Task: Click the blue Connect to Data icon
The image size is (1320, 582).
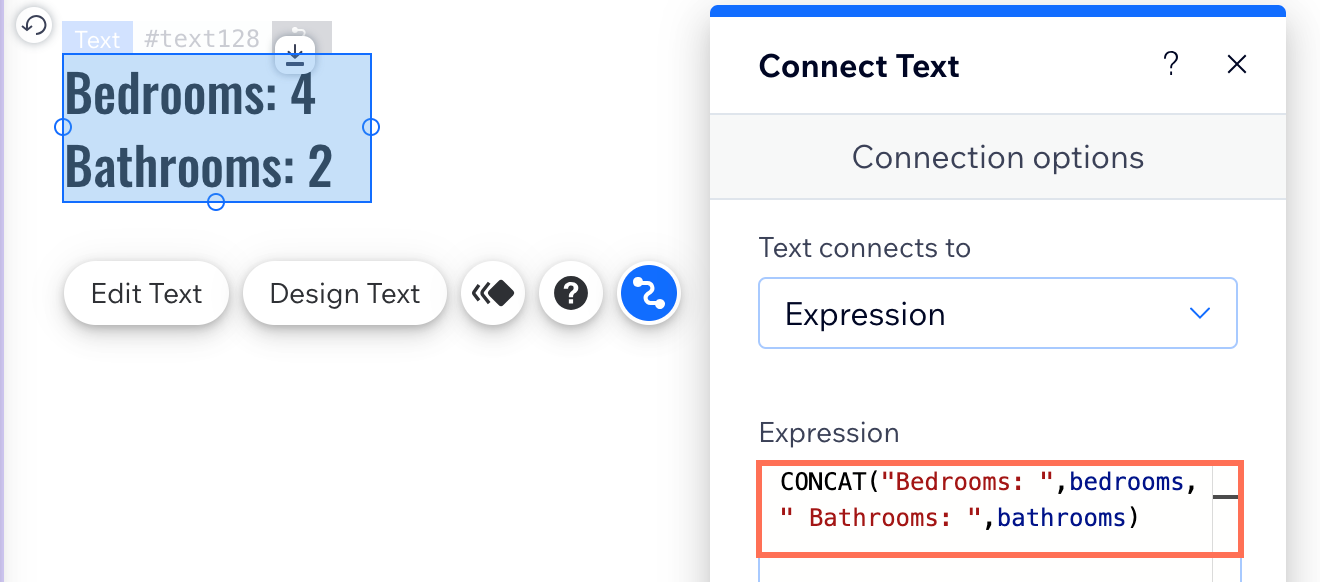Action: [649, 293]
